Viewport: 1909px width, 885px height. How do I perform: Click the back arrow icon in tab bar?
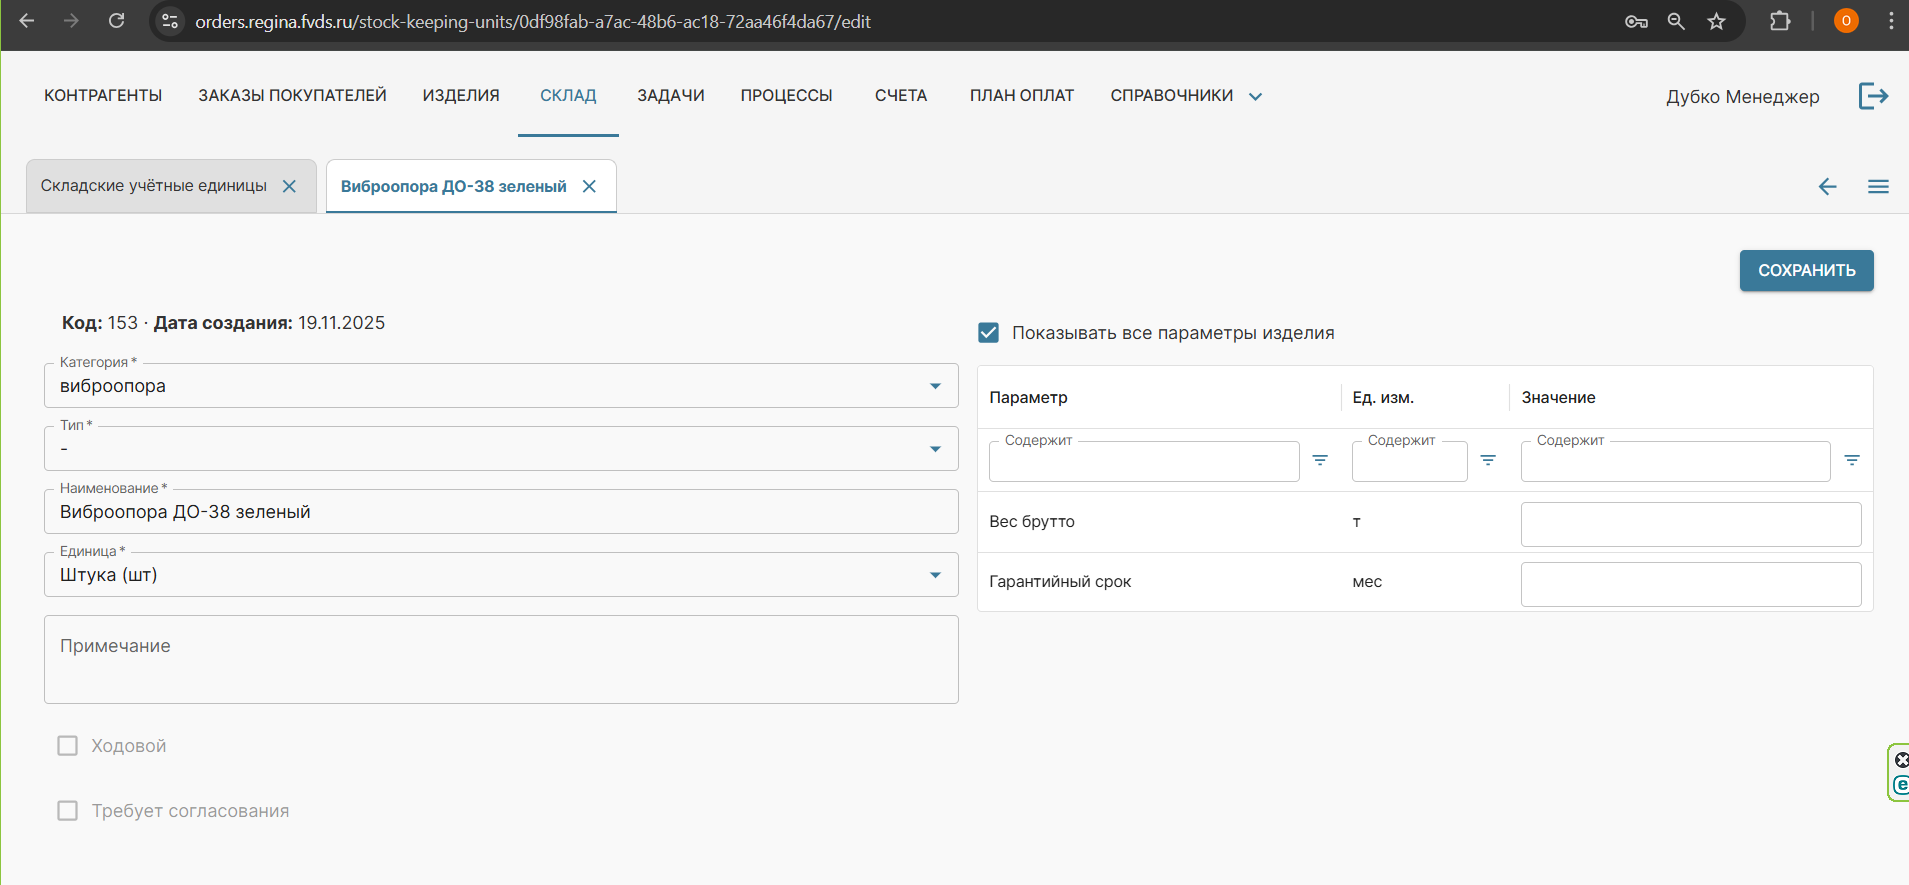(1827, 187)
